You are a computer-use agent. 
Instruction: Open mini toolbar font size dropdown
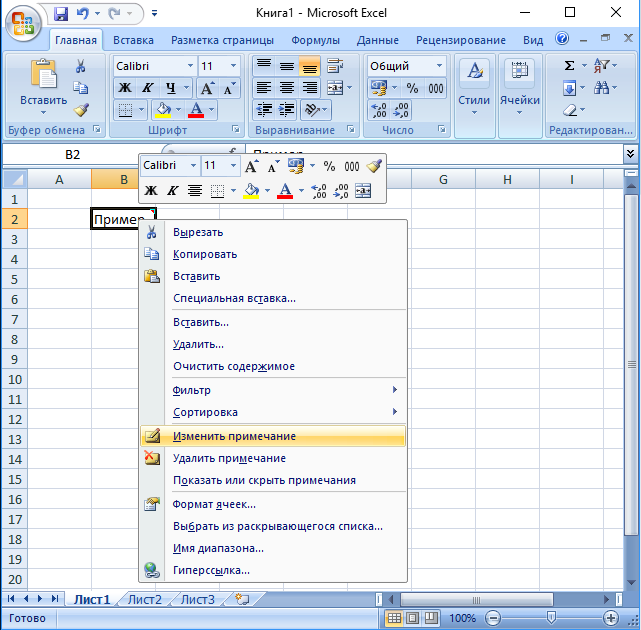233,166
